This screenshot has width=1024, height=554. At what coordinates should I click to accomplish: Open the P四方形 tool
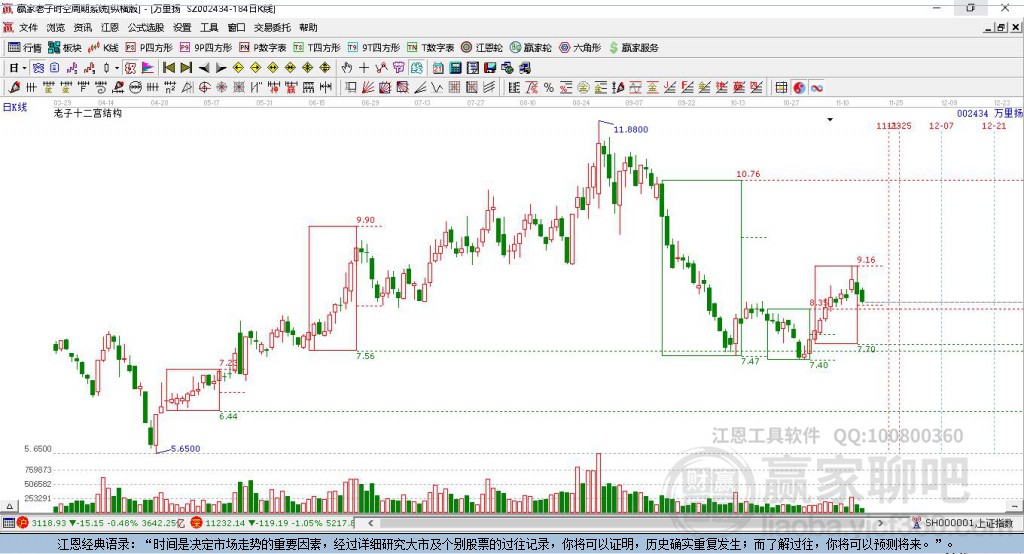(x=149, y=48)
